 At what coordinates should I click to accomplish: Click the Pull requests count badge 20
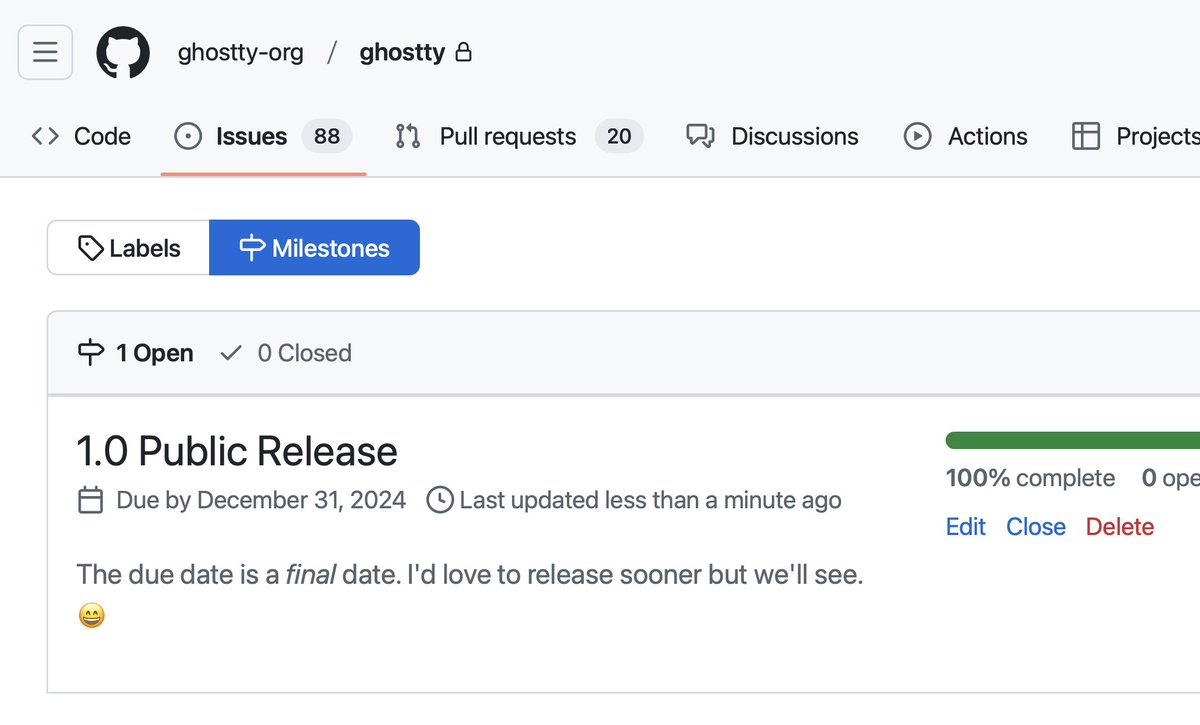click(x=619, y=136)
